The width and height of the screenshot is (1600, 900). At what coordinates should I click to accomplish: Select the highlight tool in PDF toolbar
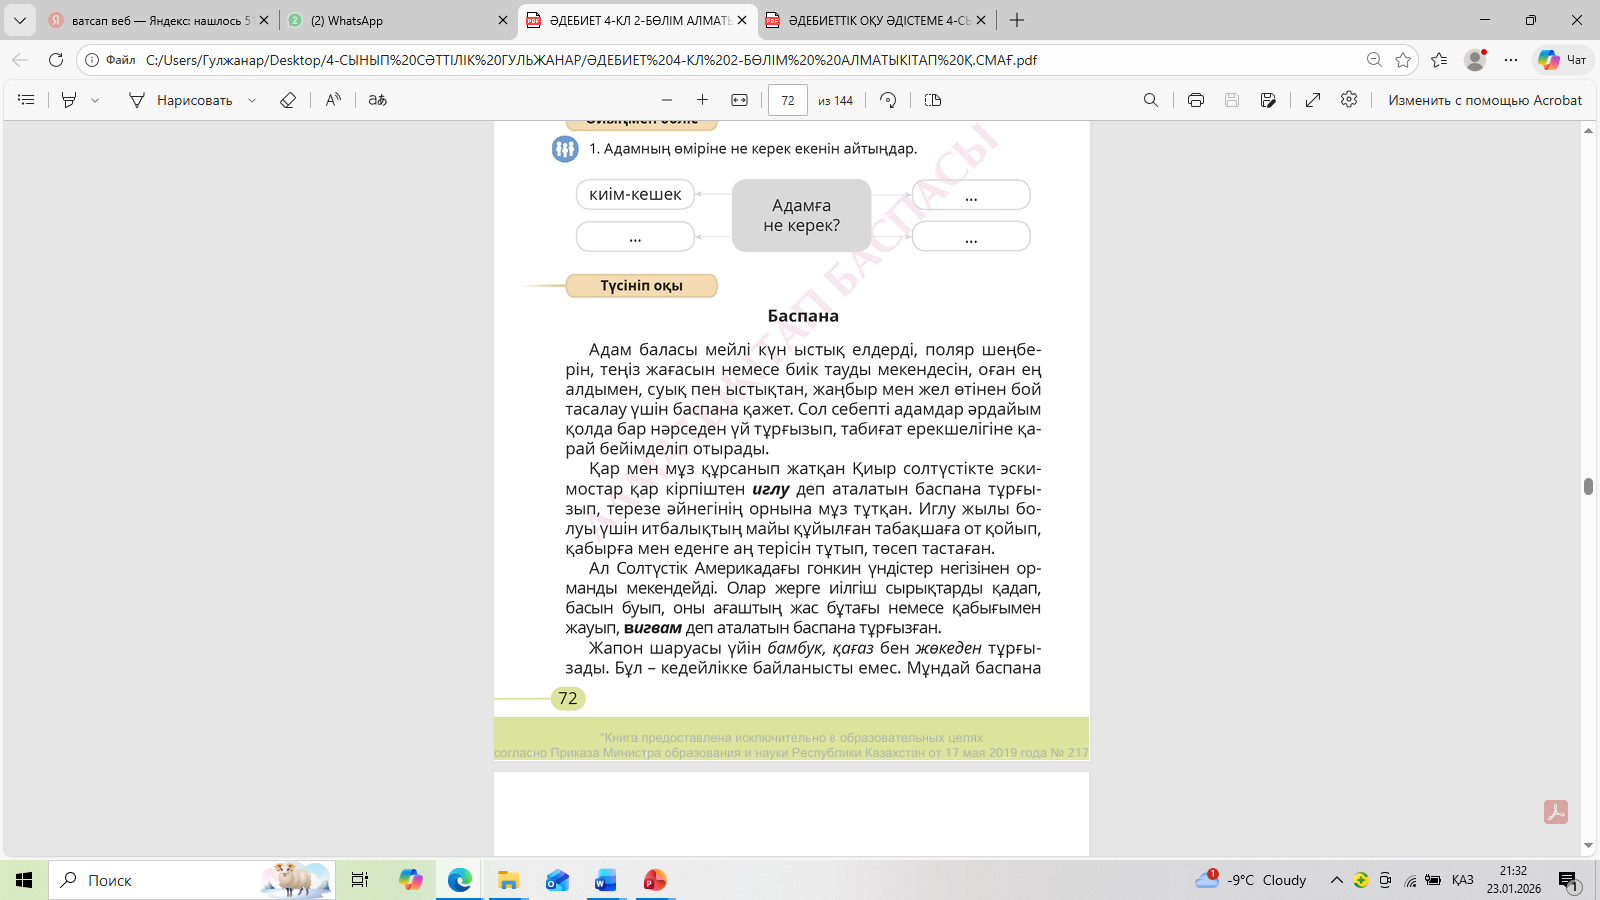click(x=69, y=100)
